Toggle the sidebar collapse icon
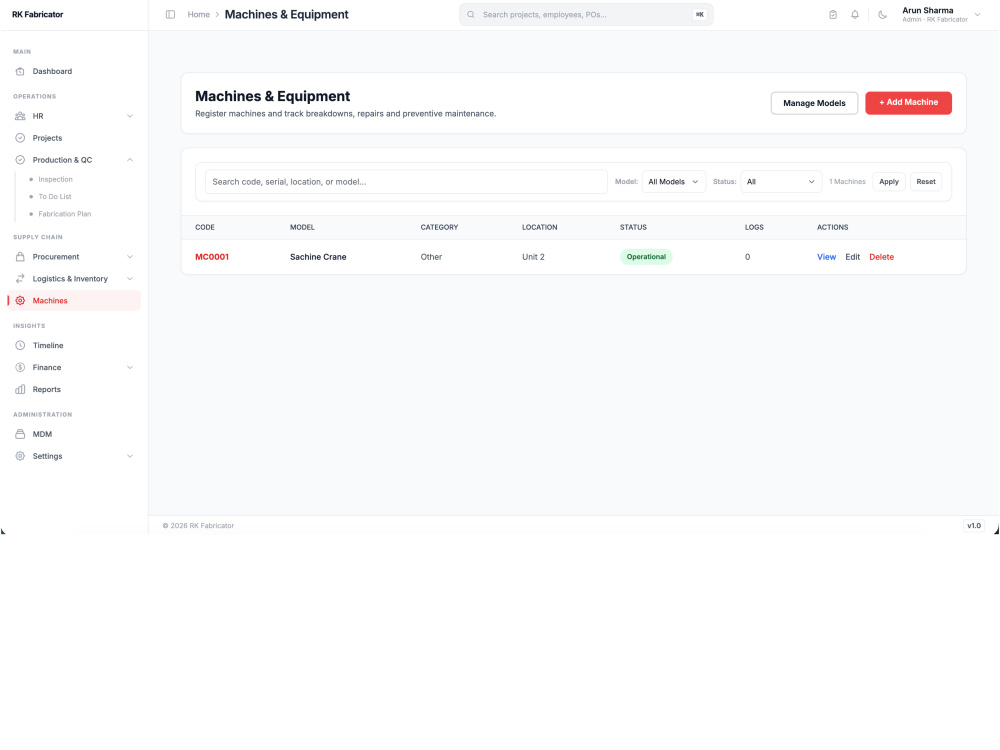The image size is (1000, 750). click(170, 15)
